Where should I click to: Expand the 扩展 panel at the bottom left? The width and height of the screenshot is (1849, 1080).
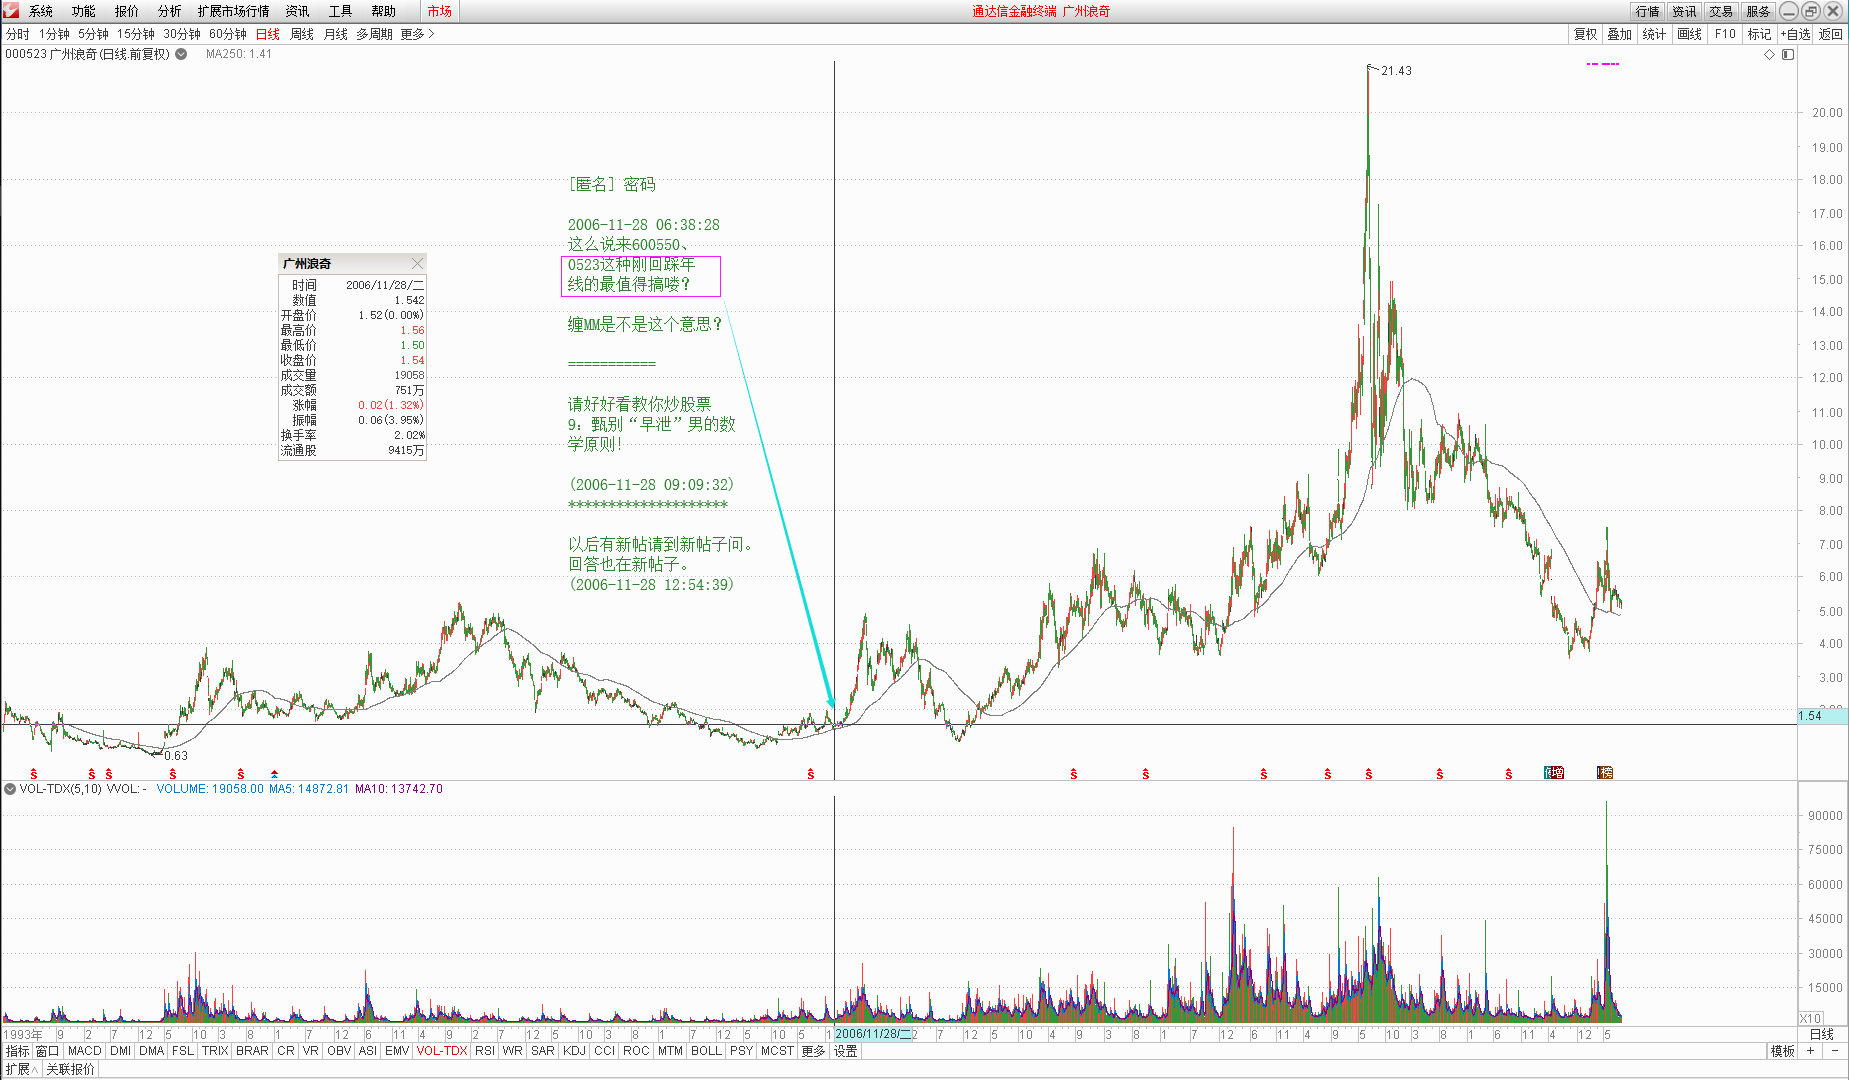pos(21,1069)
